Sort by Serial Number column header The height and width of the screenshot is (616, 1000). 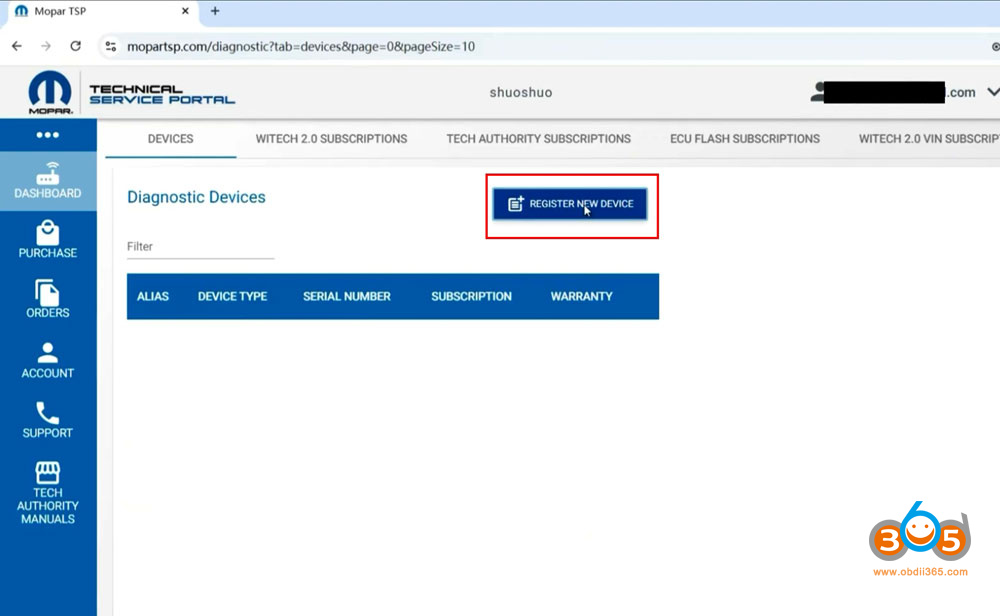click(346, 297)
